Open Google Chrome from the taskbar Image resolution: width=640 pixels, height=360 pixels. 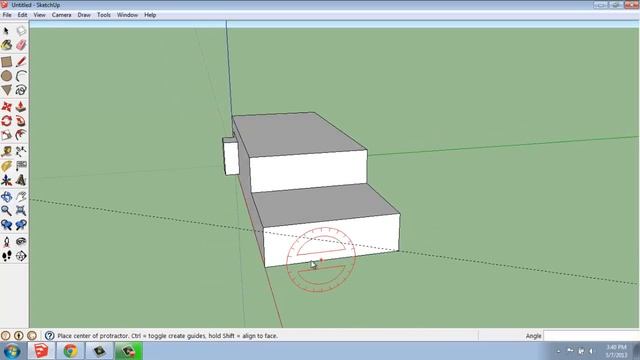(70, 351)
